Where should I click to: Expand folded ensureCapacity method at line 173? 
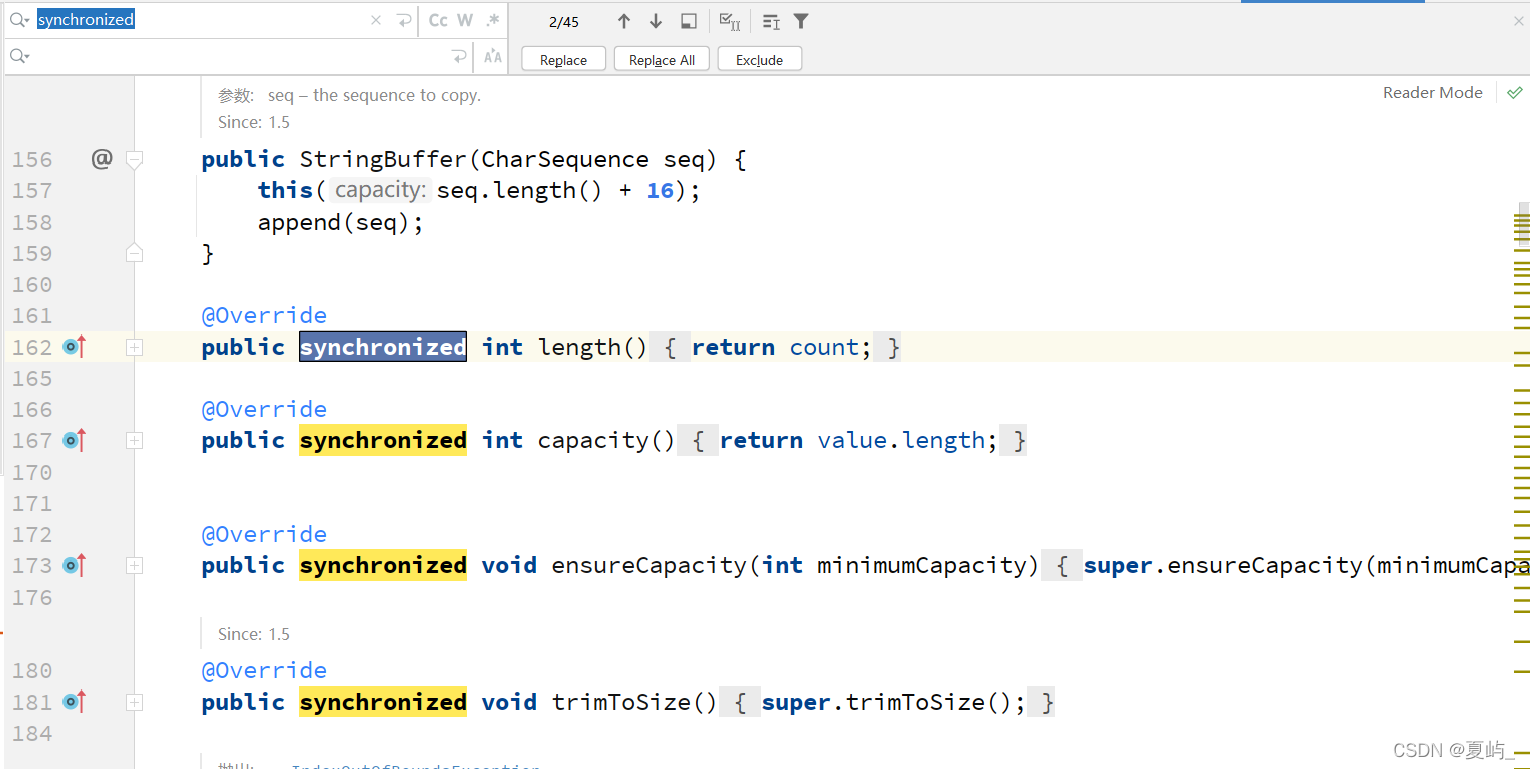134,565
